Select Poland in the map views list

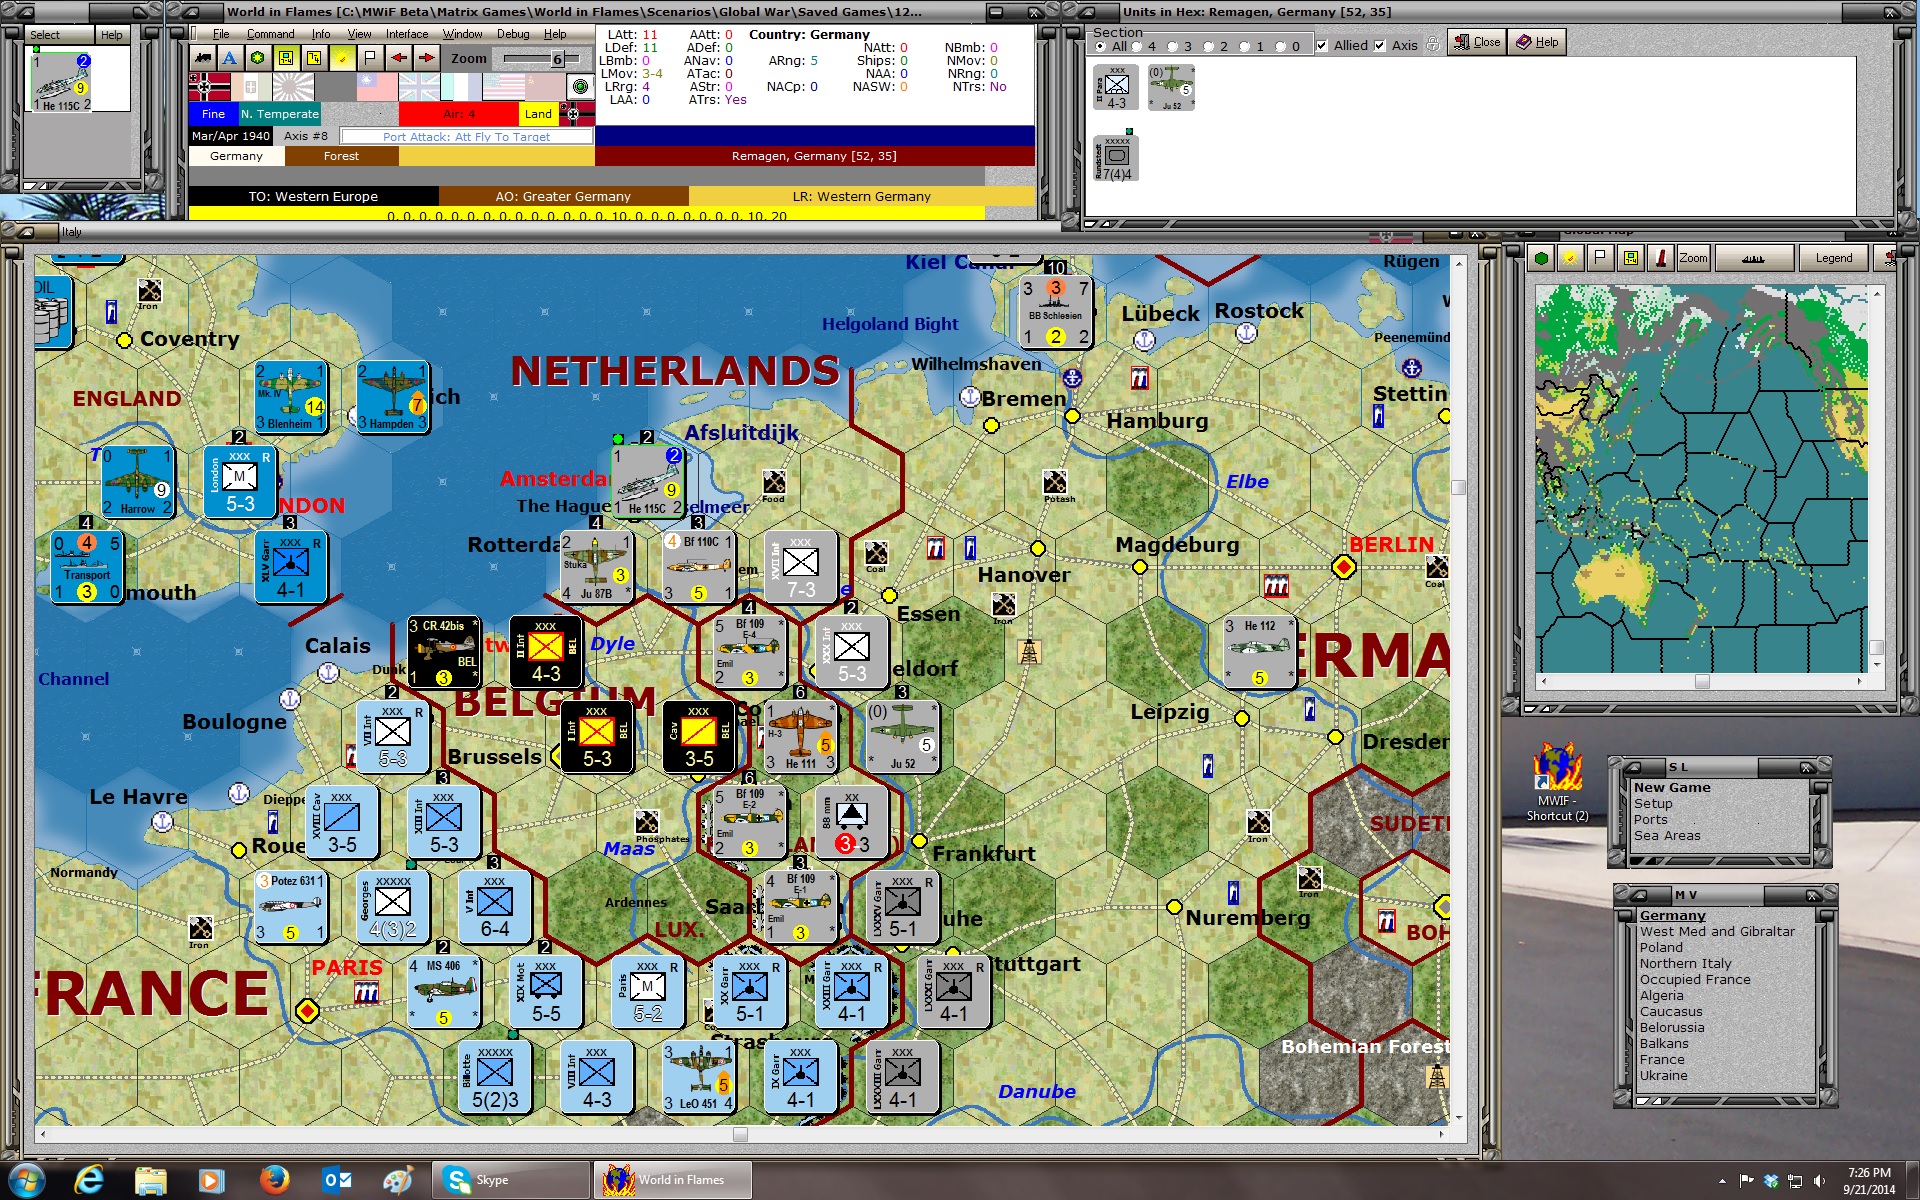pyautogui.click(x=1661, y=947)
